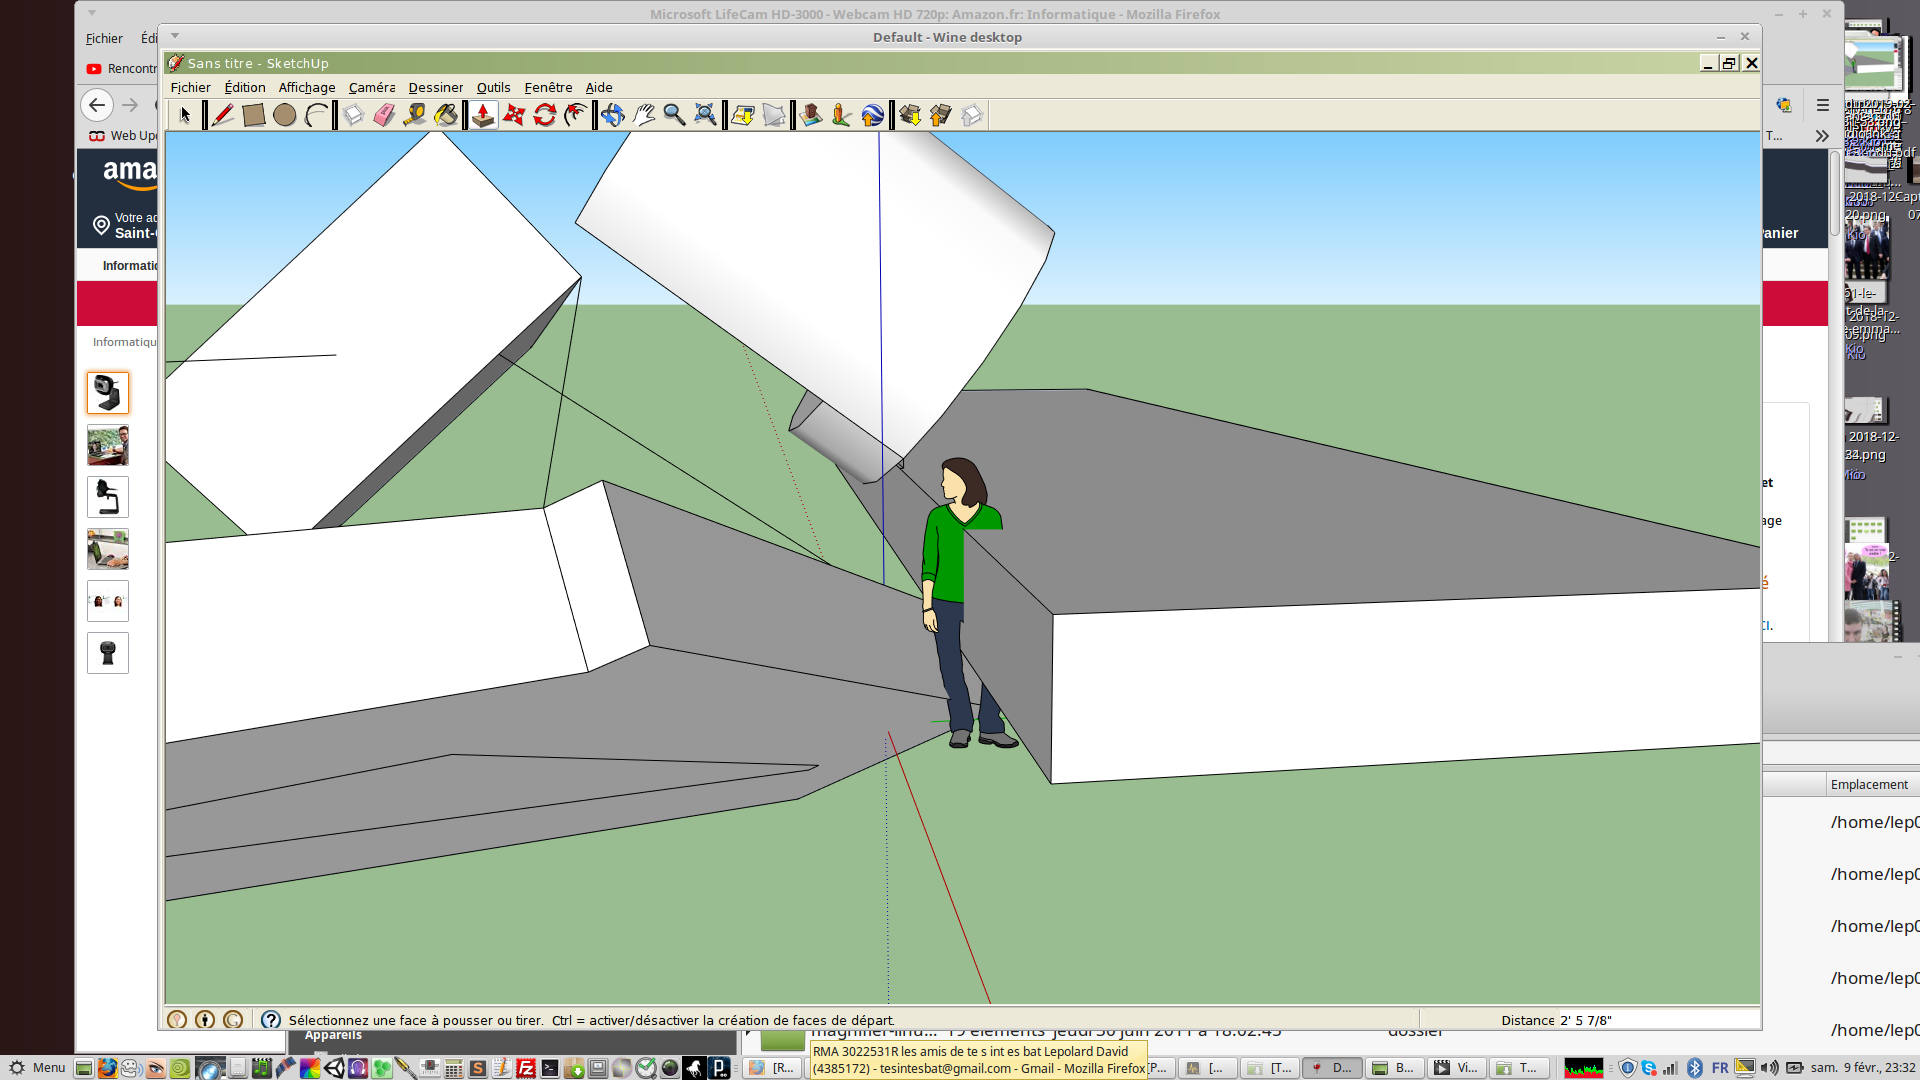
Task: Select the Rectangle drawing tool
Action: tap(253, 115)
